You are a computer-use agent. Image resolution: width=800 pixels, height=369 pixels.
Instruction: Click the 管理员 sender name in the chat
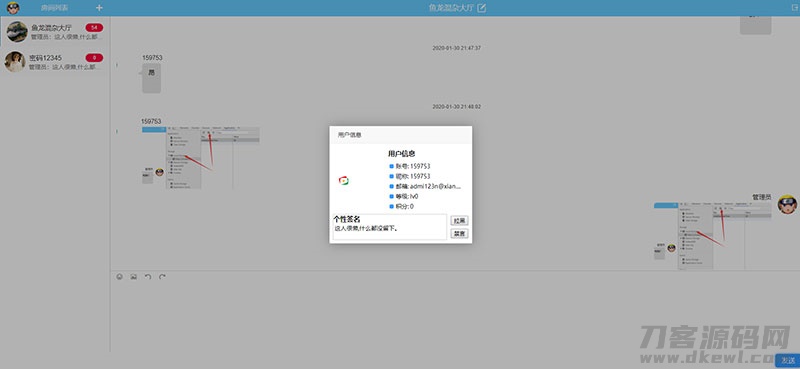click(762, 197)
